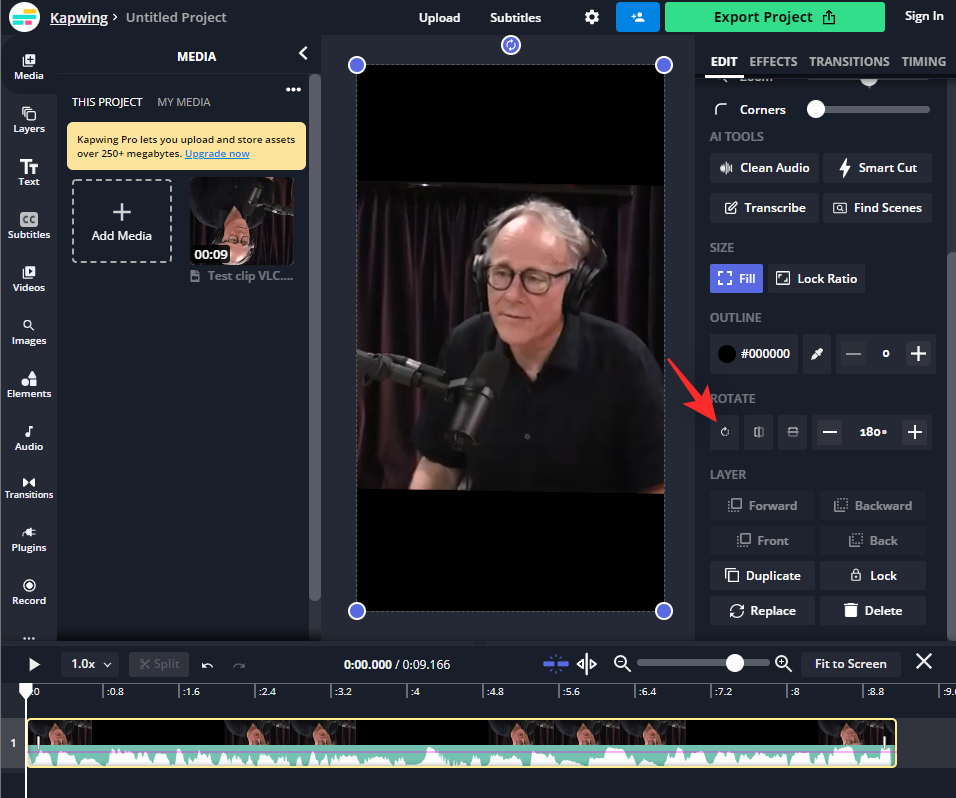Click the split-at-playhead icon beside snapping
Screen dimensions: 956x798
587,664
